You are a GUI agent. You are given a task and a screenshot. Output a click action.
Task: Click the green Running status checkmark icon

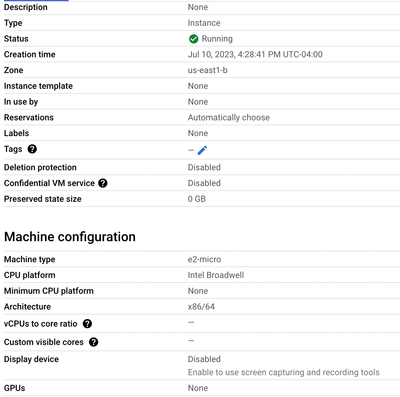(193, 39)
